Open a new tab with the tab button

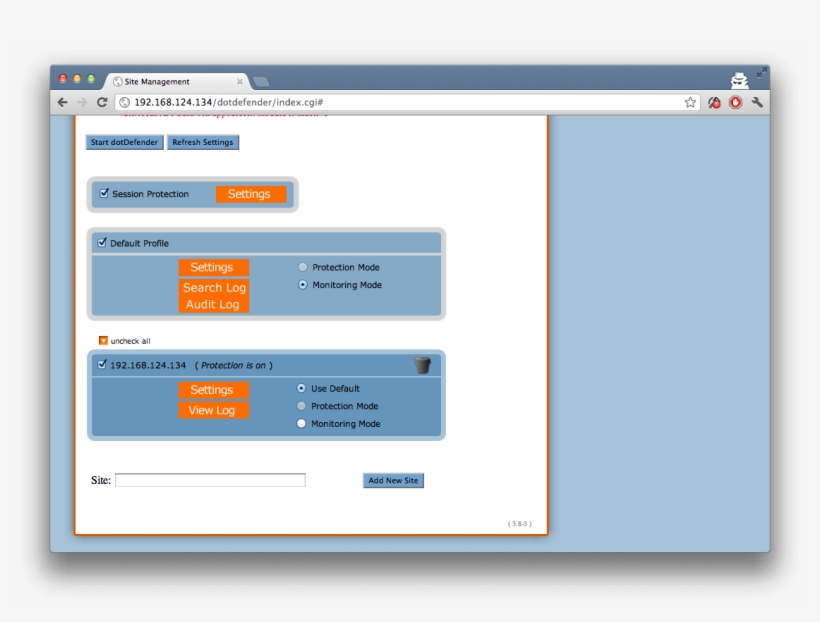click(260, 82)
